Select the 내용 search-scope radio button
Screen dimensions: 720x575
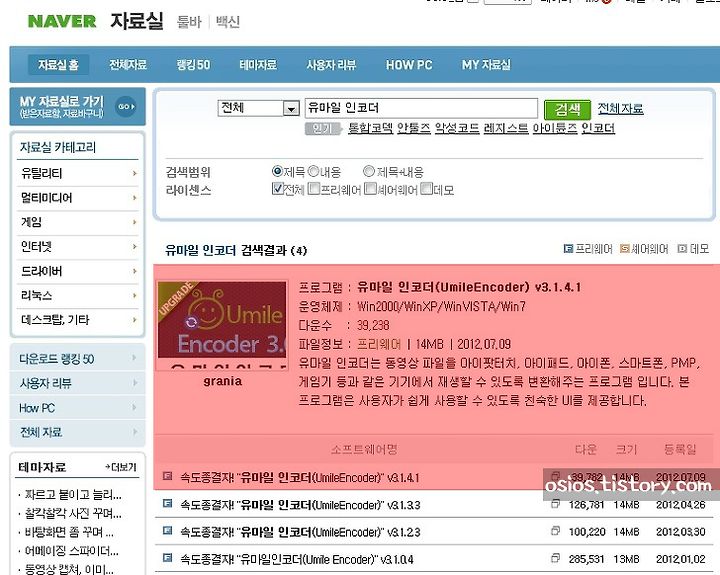[313, 171]
